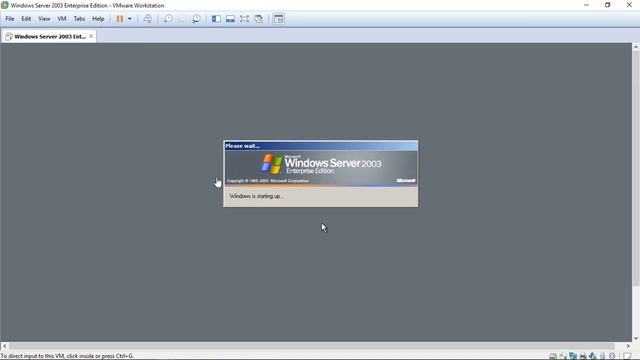Click the 'Please wait...' dialog title
Viewport: 640px width, 360px height.
coord(242,146)
